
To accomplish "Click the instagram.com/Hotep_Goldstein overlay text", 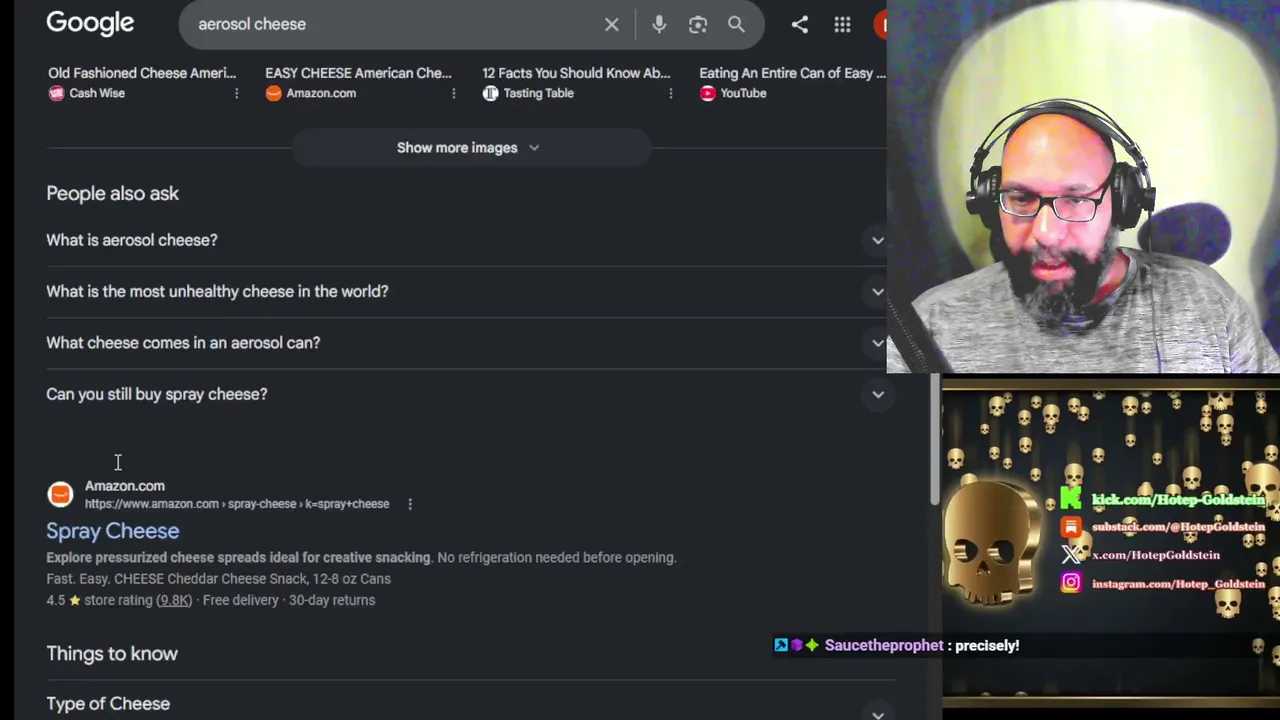I will coord(1178,583).
